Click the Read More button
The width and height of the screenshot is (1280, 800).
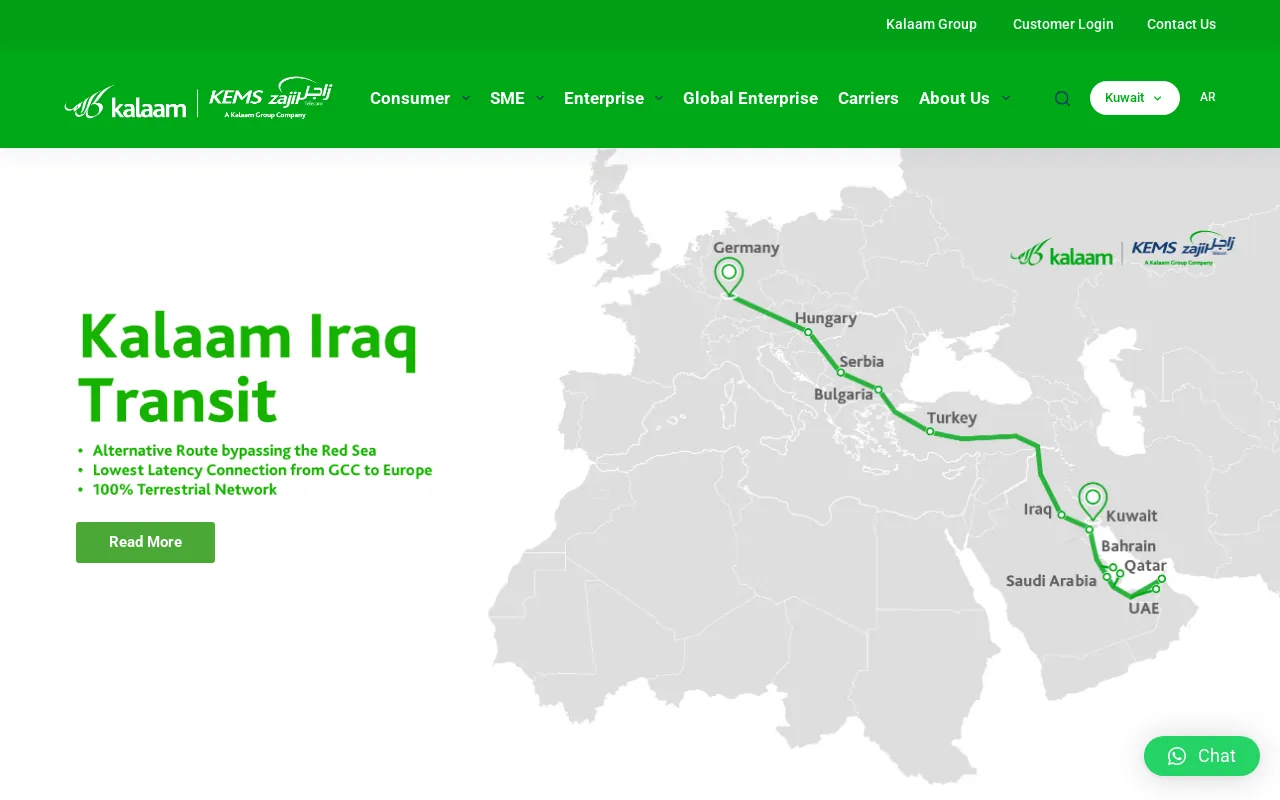pos(145,542)
